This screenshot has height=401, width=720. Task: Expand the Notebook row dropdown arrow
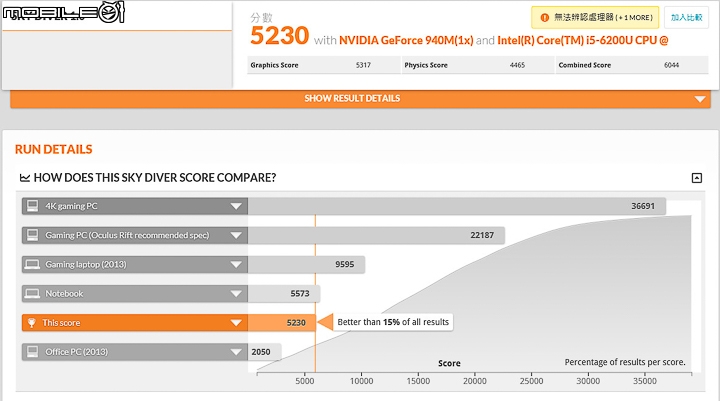tap(236, 294)
